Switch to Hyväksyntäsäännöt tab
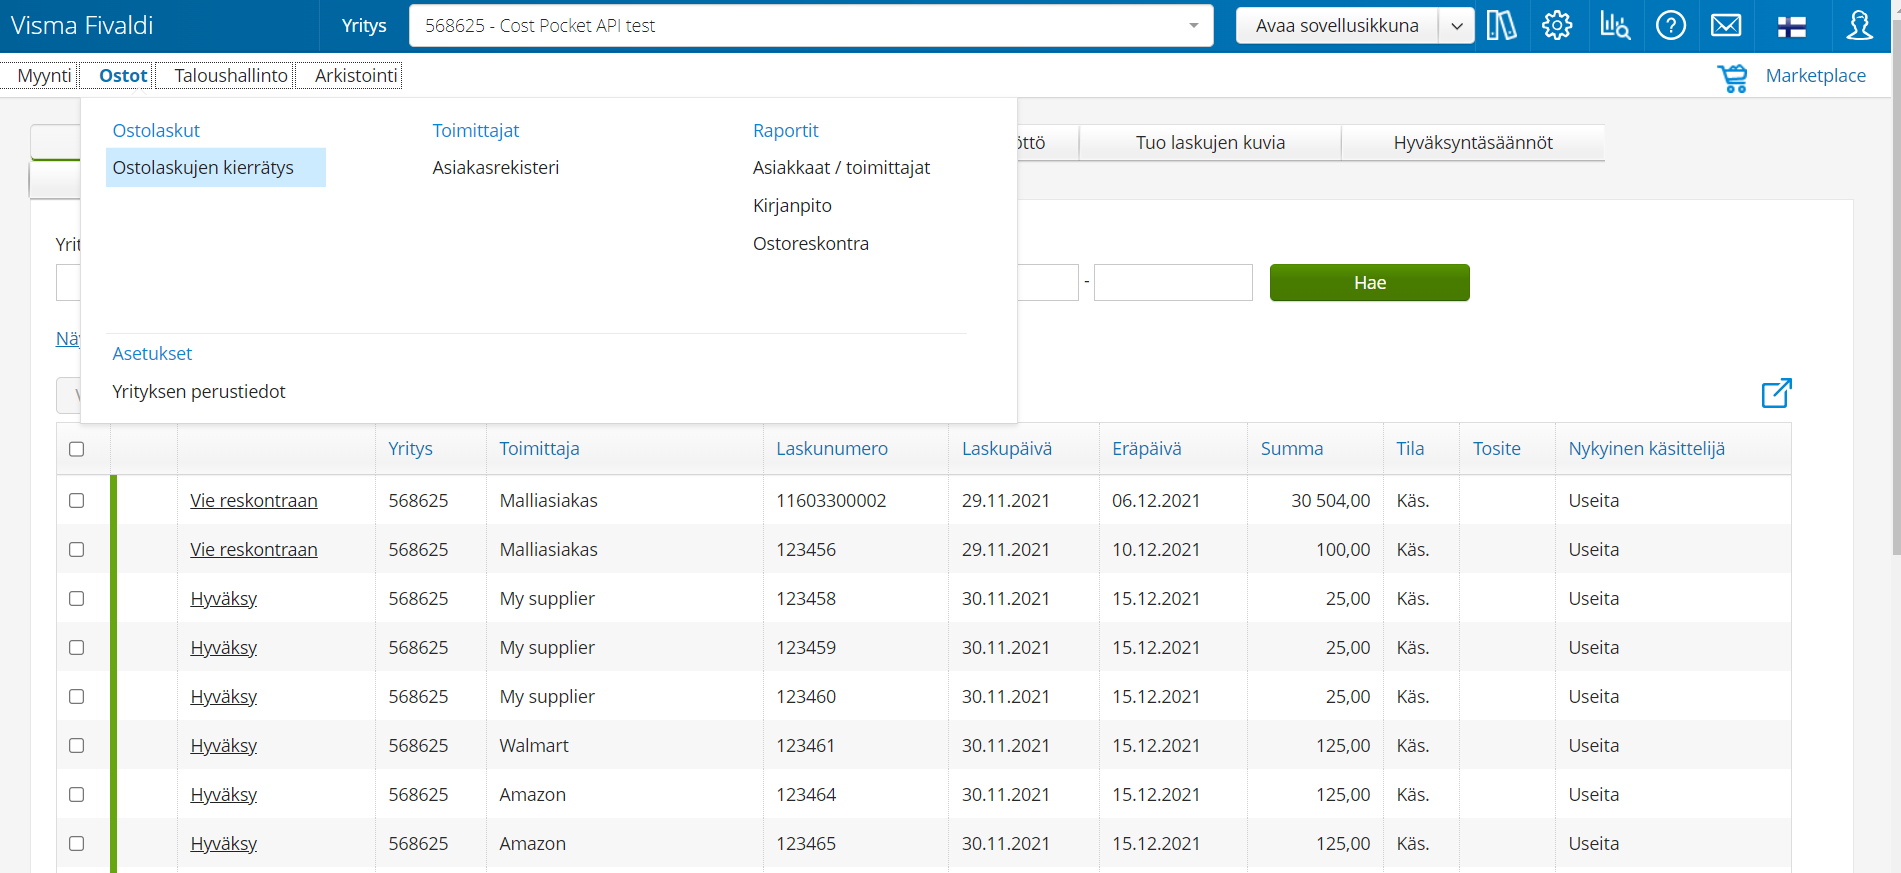 (1473, 143)
